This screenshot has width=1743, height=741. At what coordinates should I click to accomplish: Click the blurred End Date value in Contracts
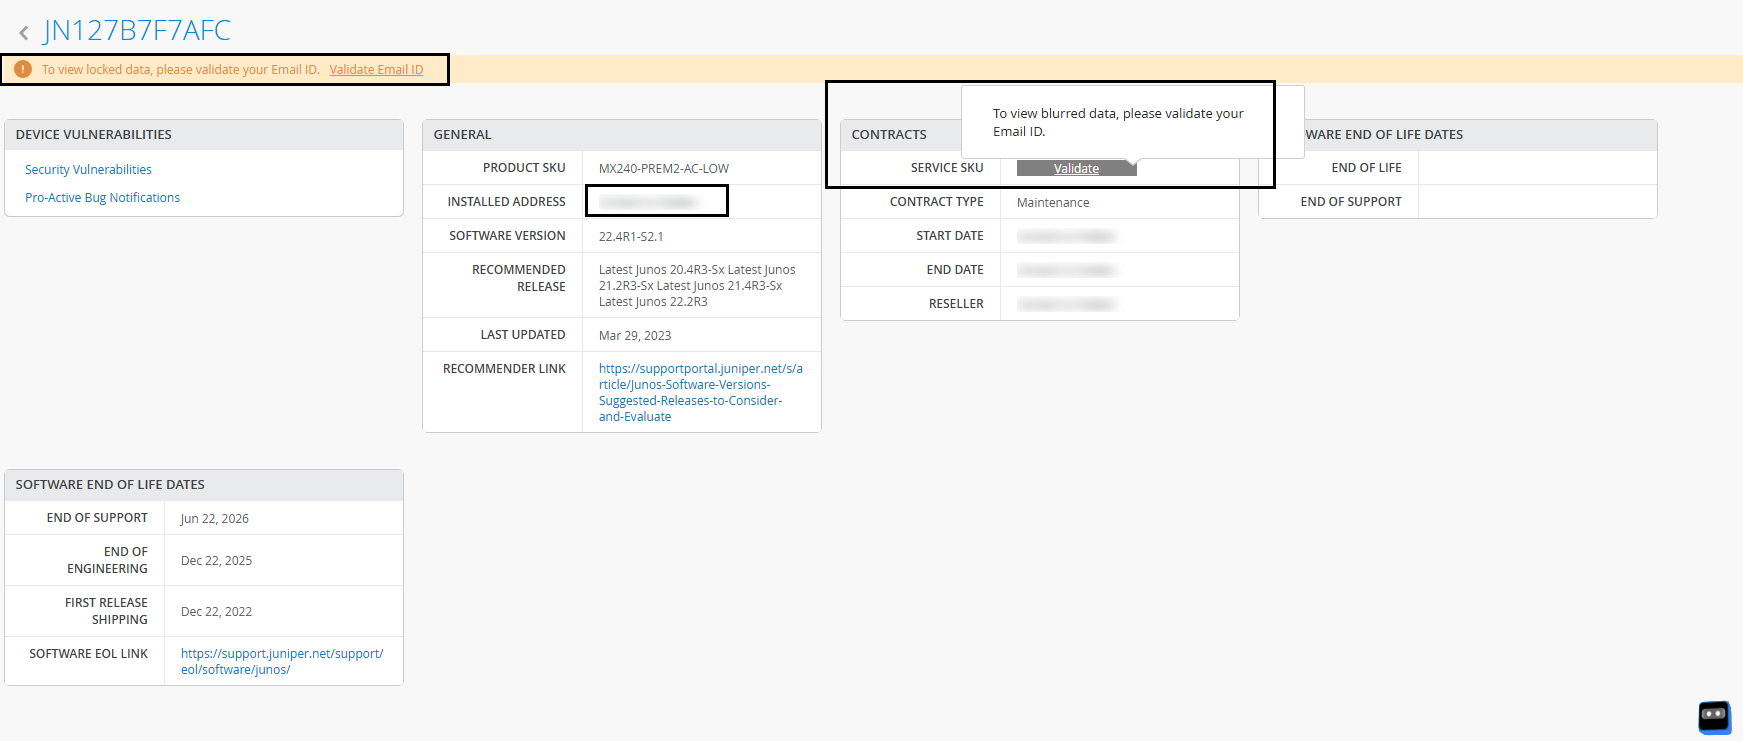pyautogui.click(x=1067, y=270)
